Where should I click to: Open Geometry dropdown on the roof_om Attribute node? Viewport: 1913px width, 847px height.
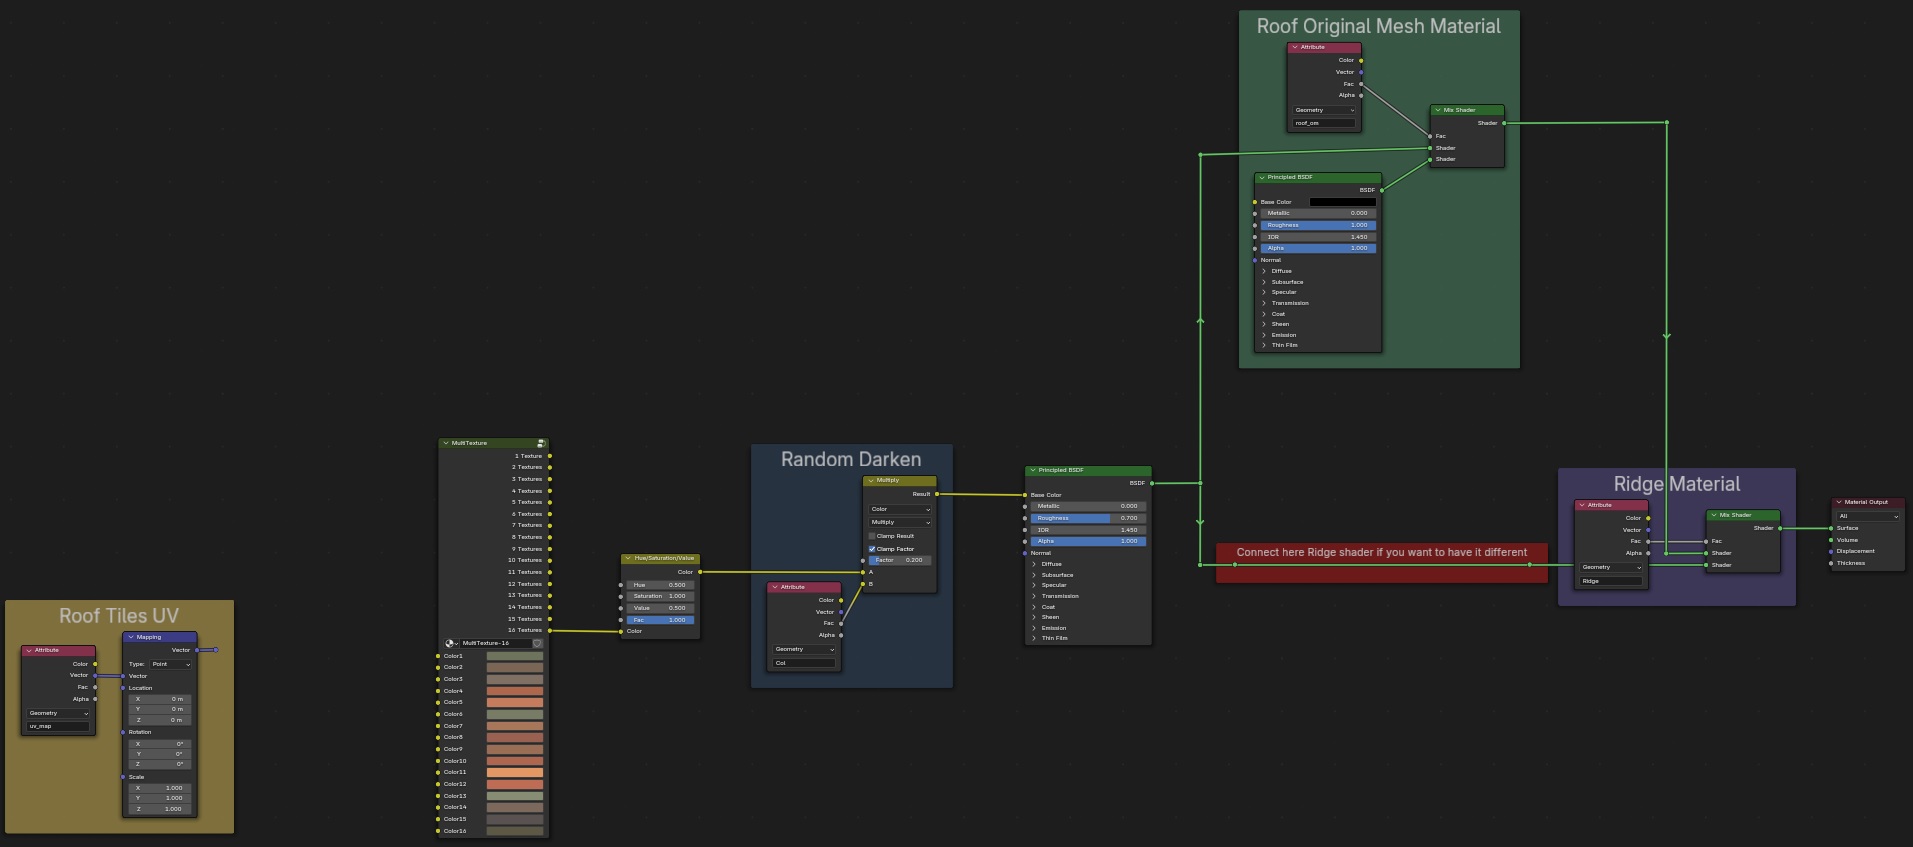pyautogui.click(x=1324, y=110)
